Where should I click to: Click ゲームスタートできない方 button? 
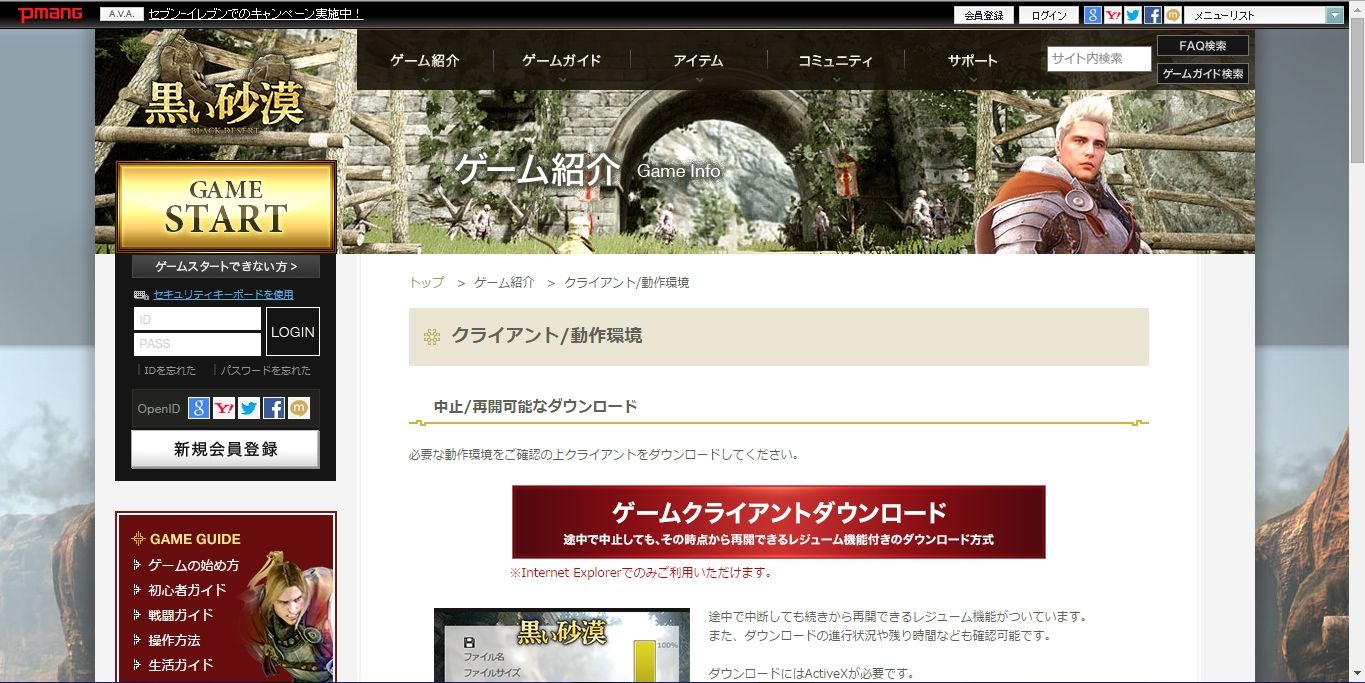[x=226, y=267]
